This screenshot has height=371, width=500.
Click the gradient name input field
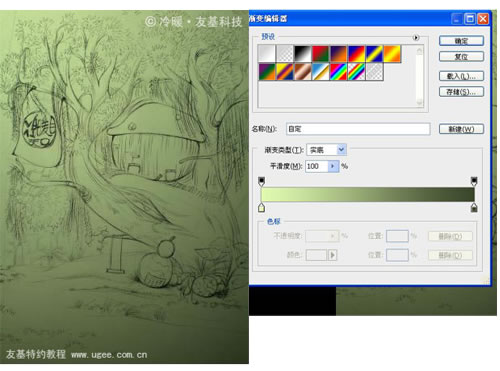point(358,129)
